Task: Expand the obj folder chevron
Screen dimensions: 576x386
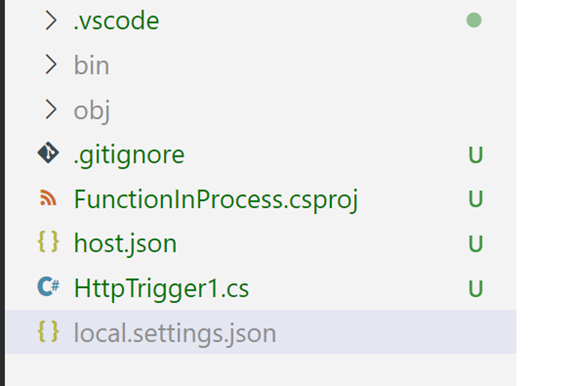Action: tap(51, 109)
